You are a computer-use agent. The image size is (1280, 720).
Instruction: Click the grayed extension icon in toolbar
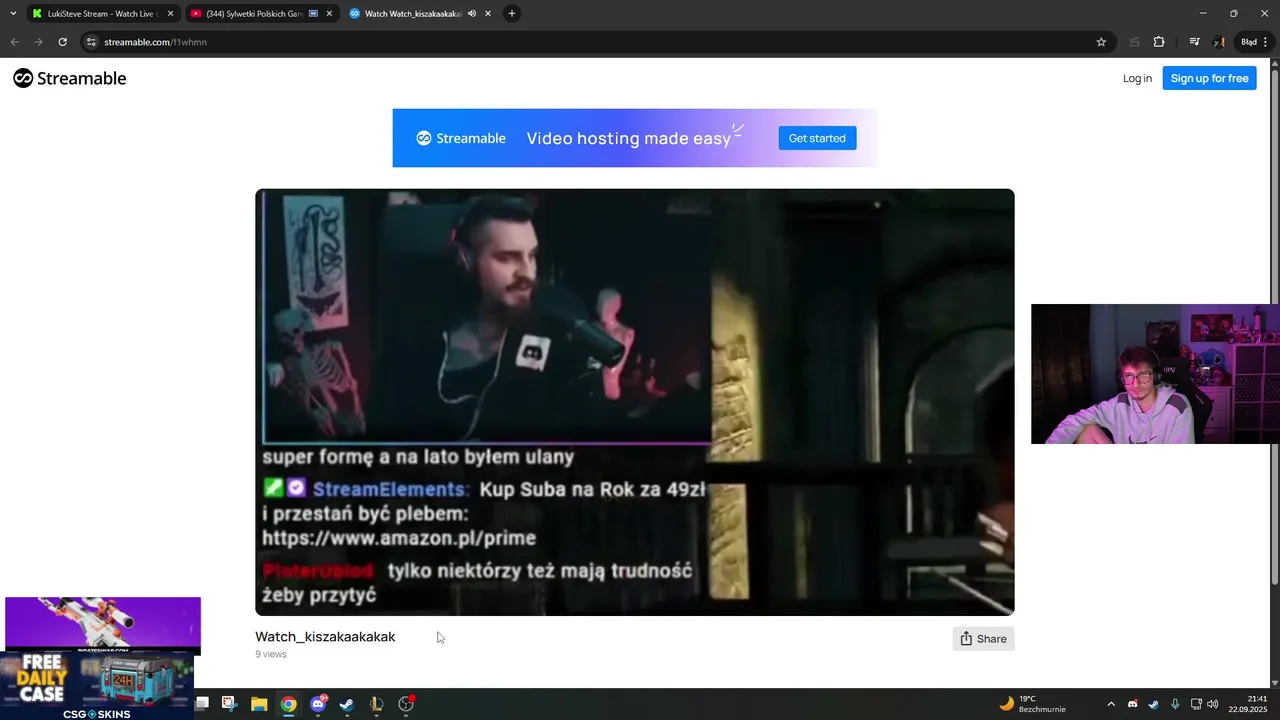tap(1134, 42)
